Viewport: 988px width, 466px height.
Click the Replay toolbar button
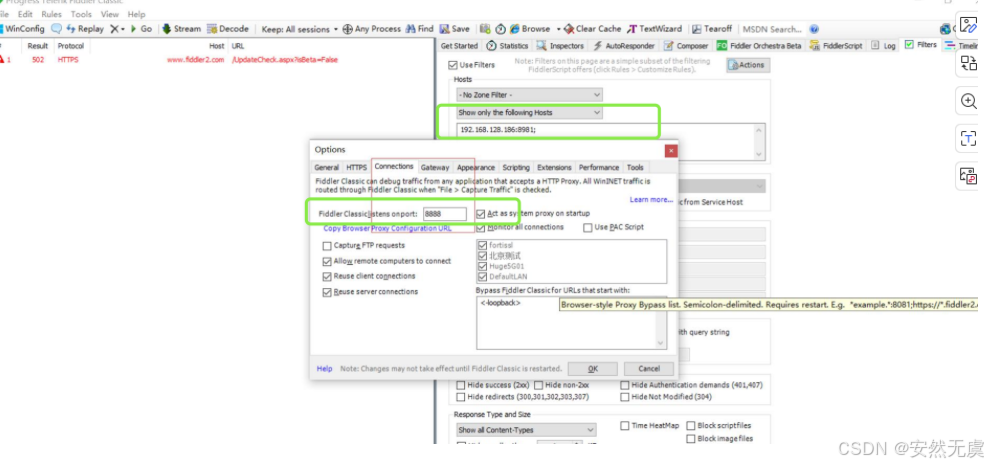[85, 29]
